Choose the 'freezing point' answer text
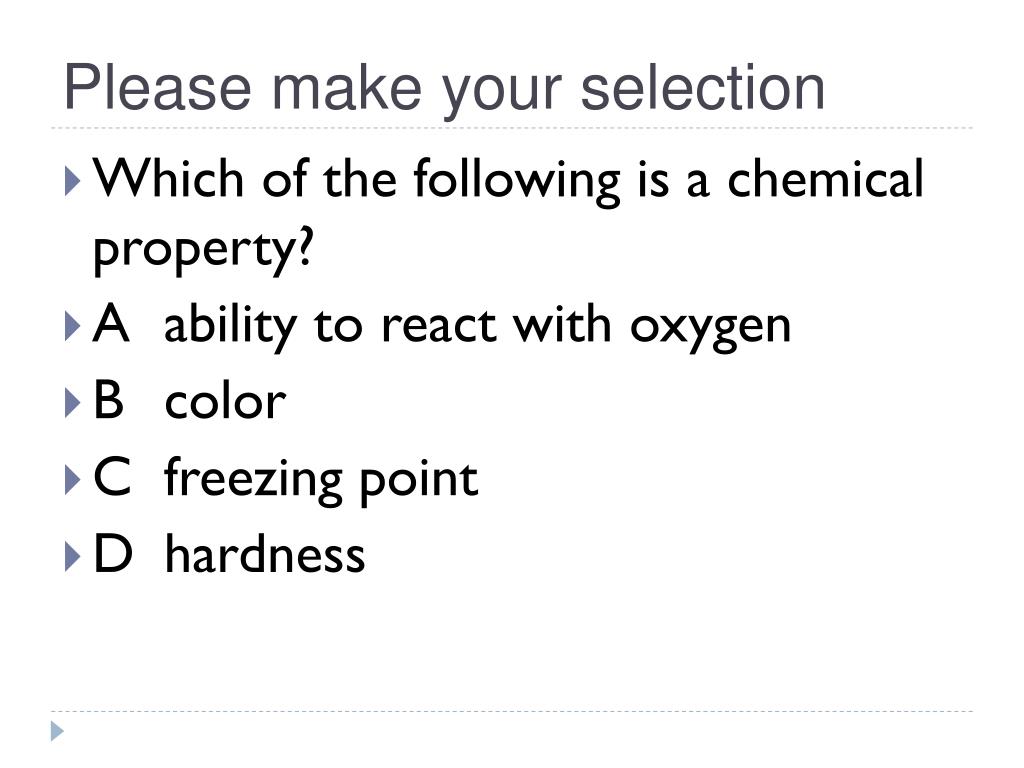 (x=321, y=480)
